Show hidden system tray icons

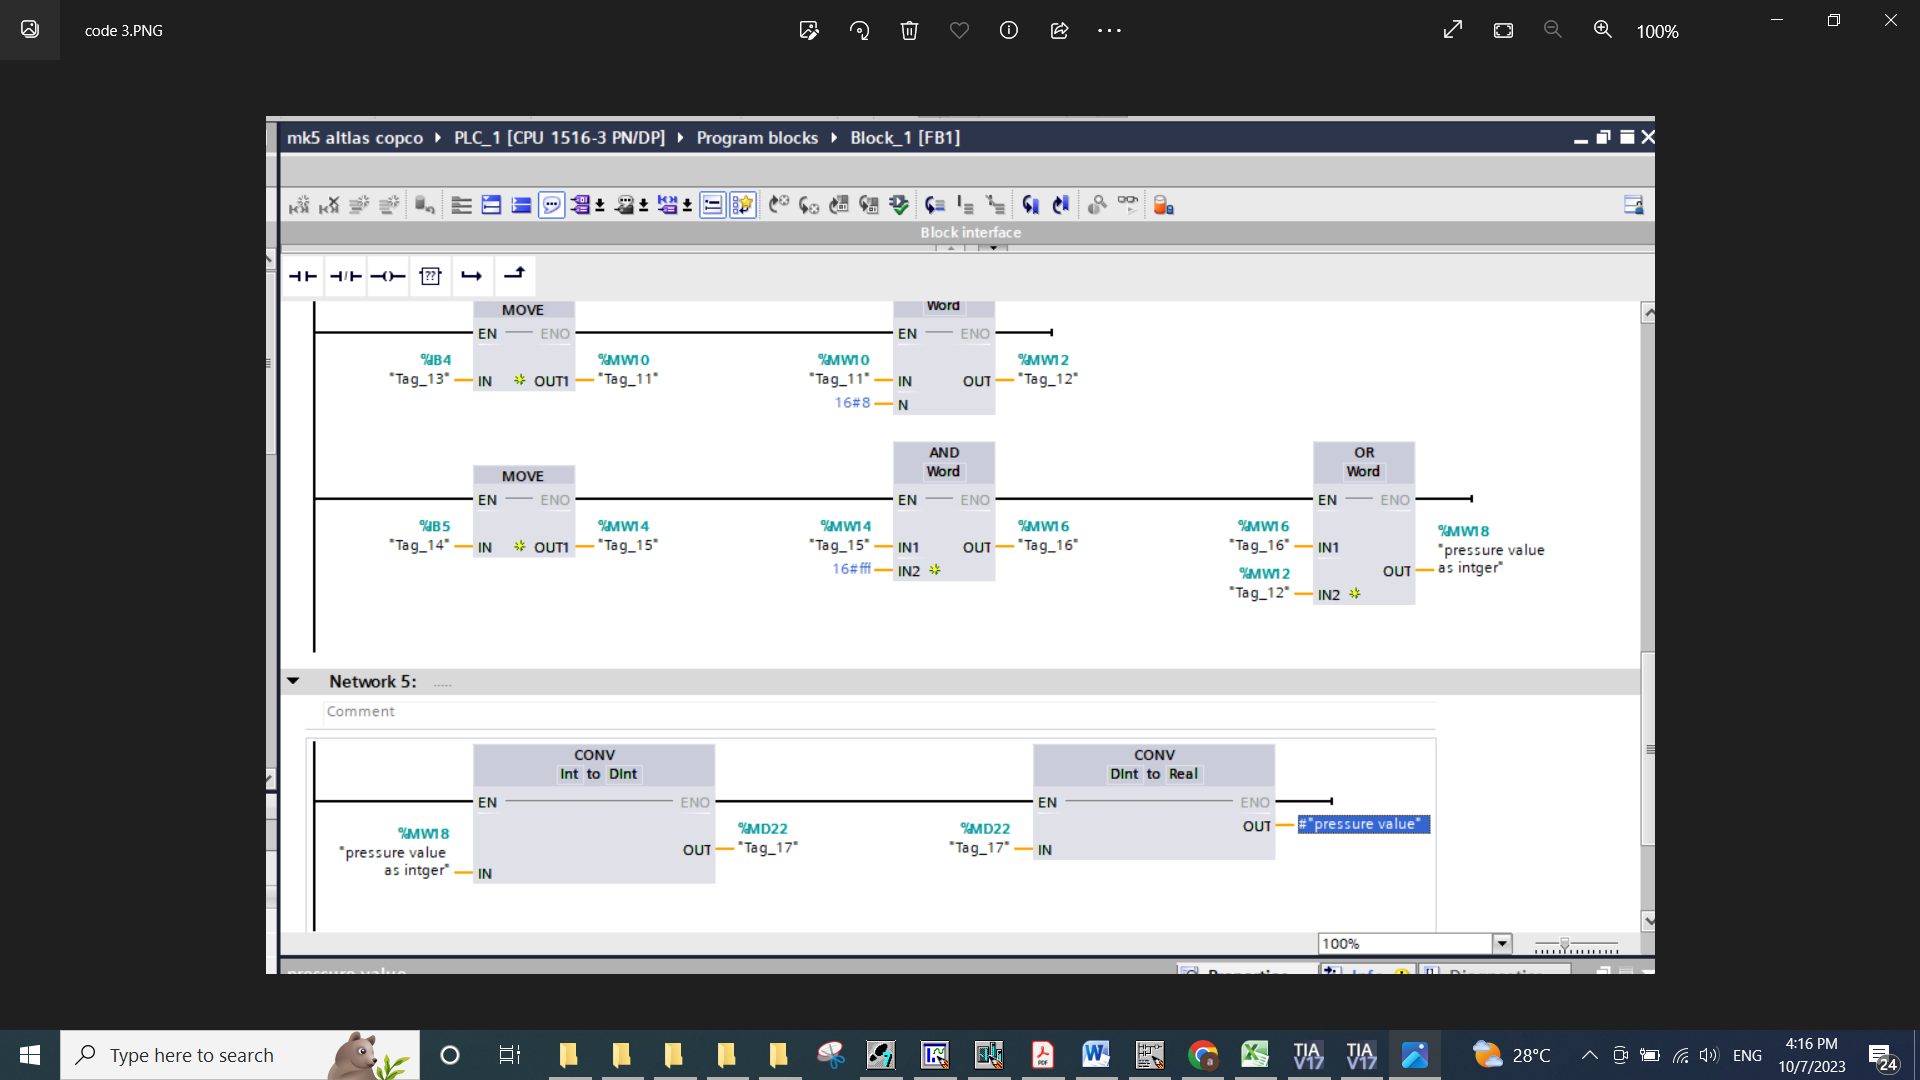pos(1589,1055)
